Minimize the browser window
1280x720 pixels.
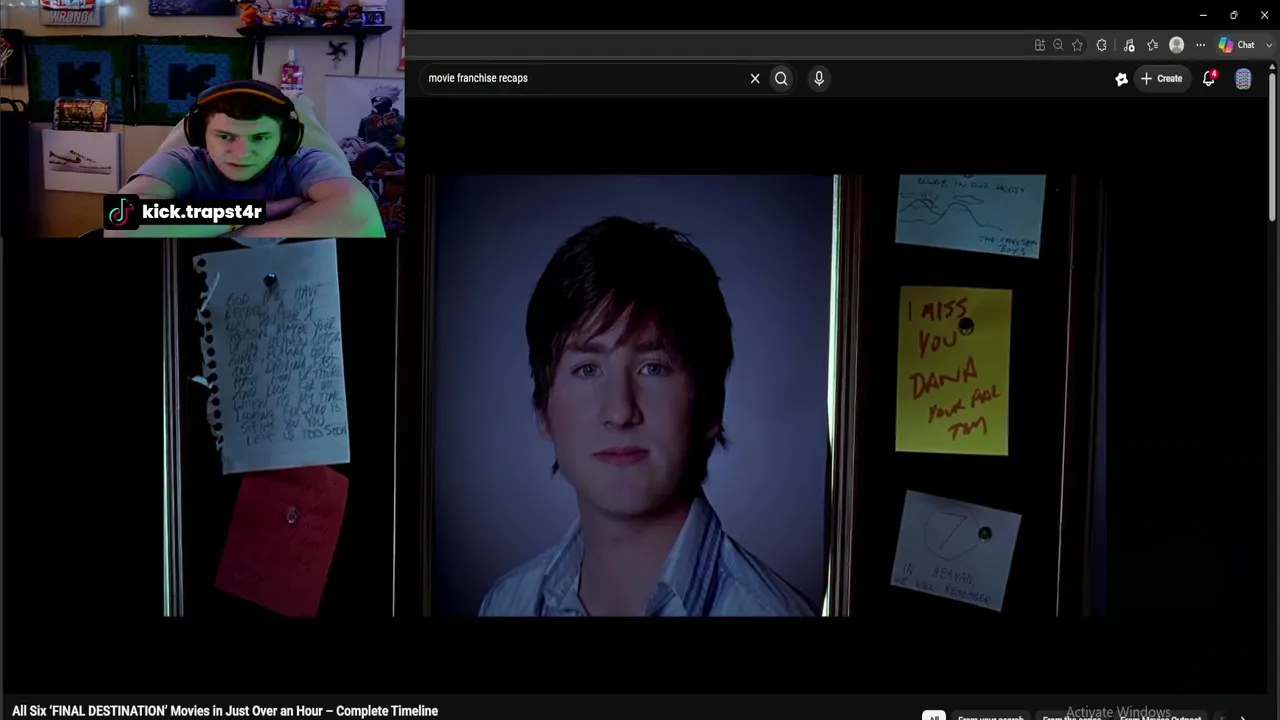(x=1203, y=15)
